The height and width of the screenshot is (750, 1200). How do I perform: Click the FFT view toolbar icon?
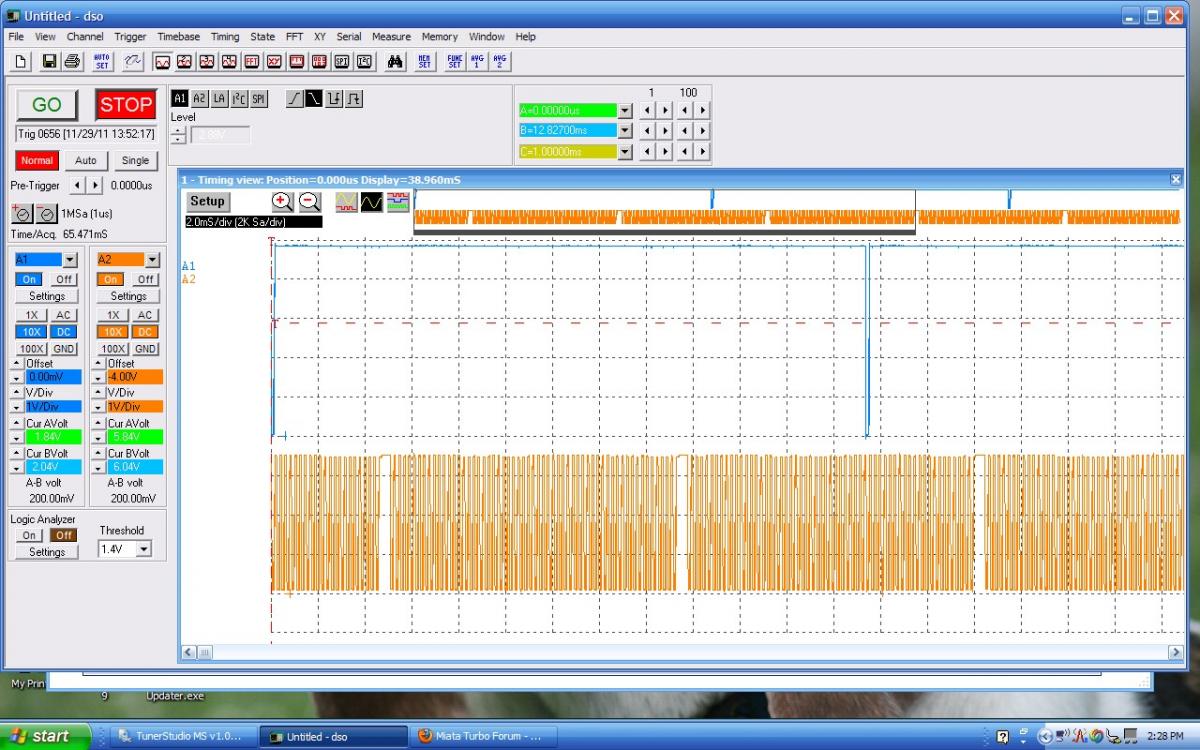click(x=252, y=61)
